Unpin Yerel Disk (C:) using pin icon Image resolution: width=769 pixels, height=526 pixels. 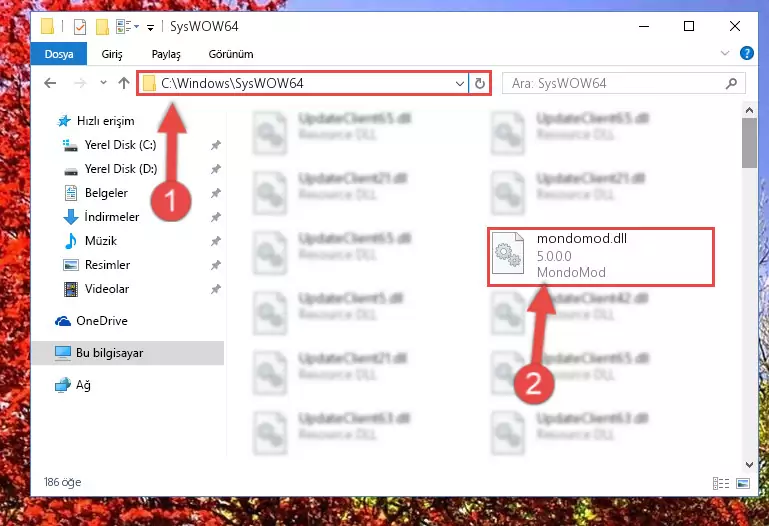[215, 145]
